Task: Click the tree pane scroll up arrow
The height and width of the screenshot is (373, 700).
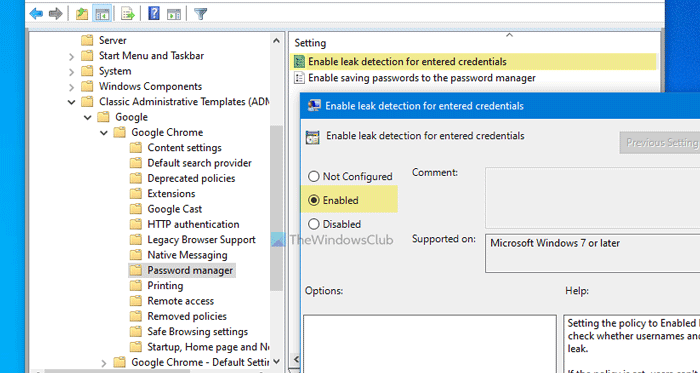Action: (276, 41)
